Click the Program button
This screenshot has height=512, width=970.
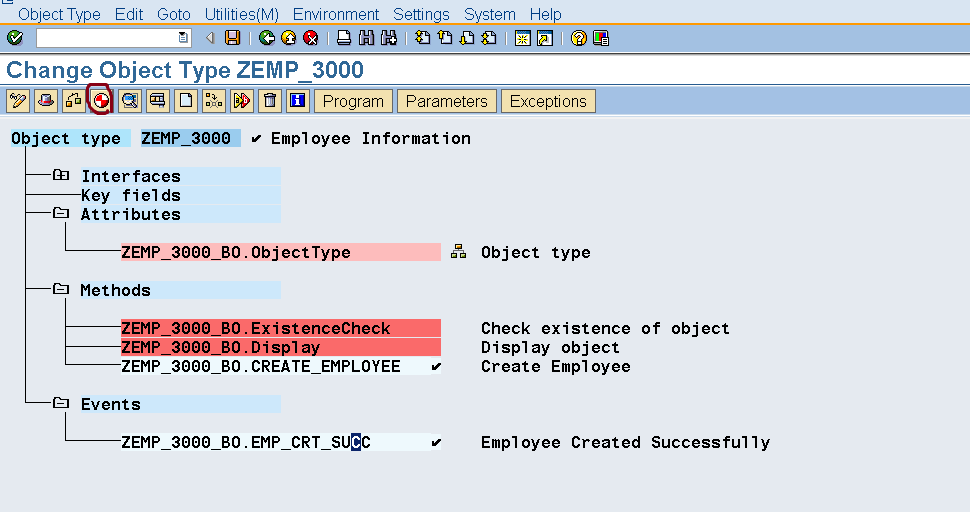(x=353, y=101)
